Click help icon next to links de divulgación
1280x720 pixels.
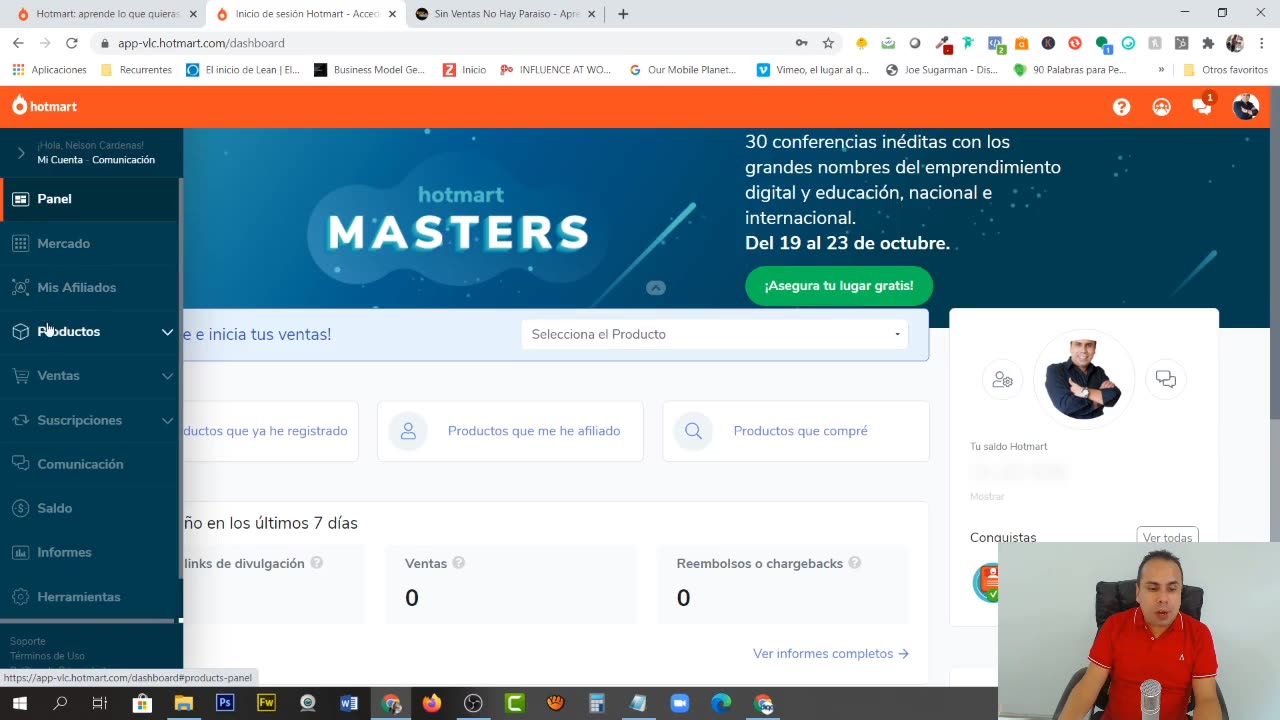tap(316, 563)
